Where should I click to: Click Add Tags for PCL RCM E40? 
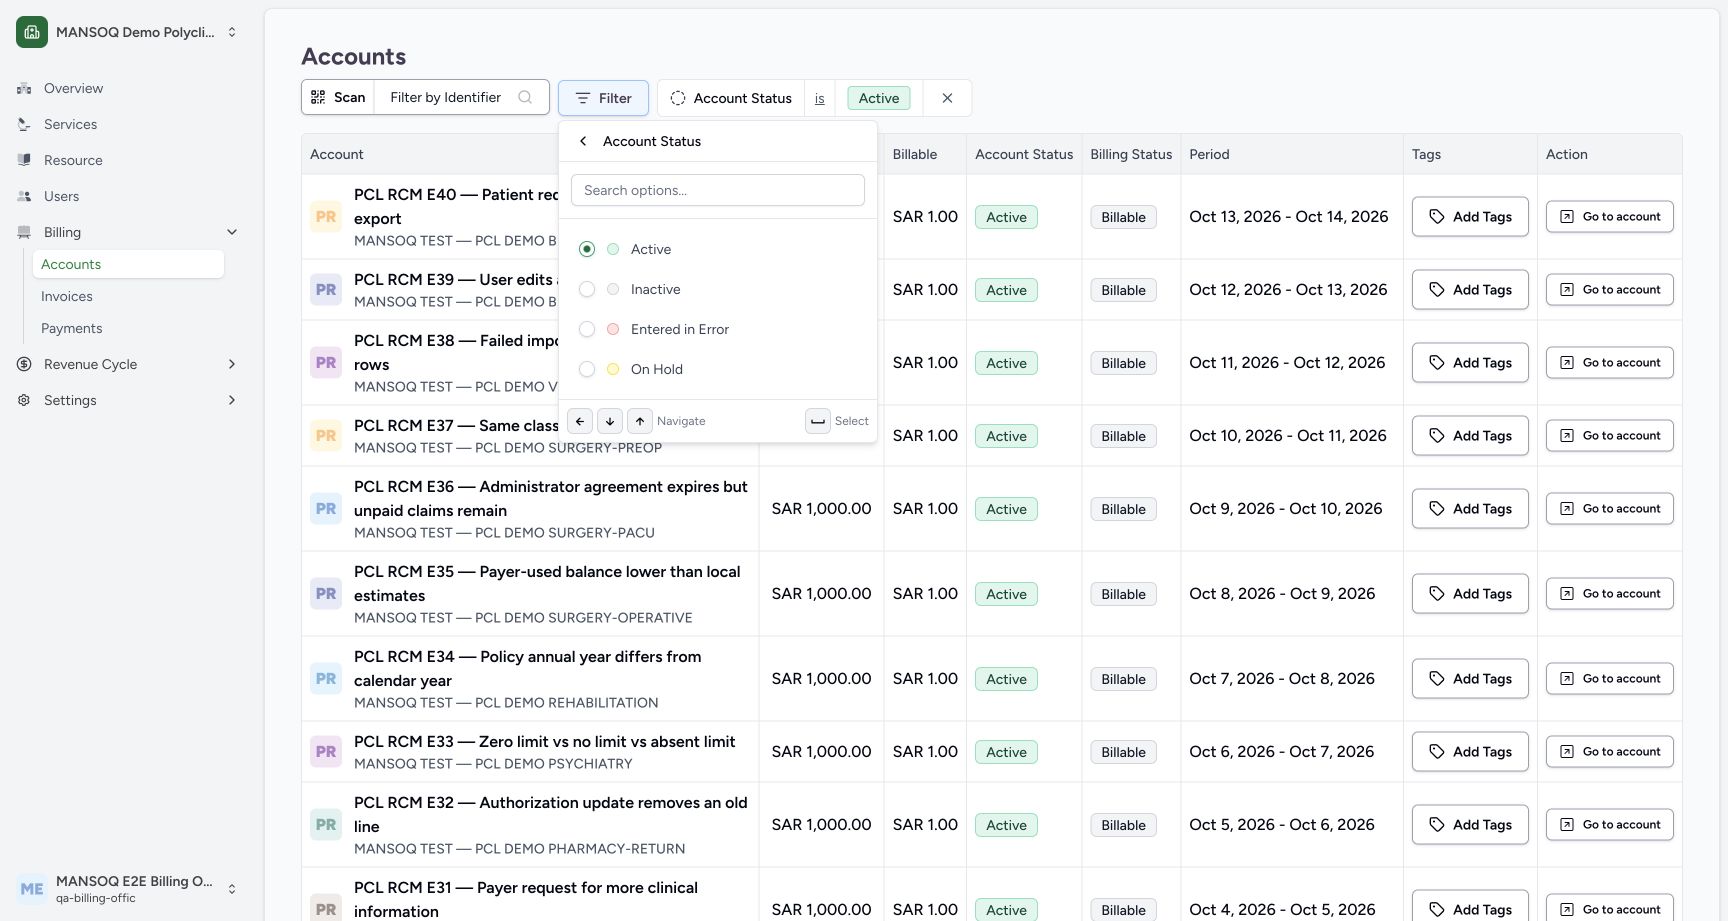[x=1470, y=217]
